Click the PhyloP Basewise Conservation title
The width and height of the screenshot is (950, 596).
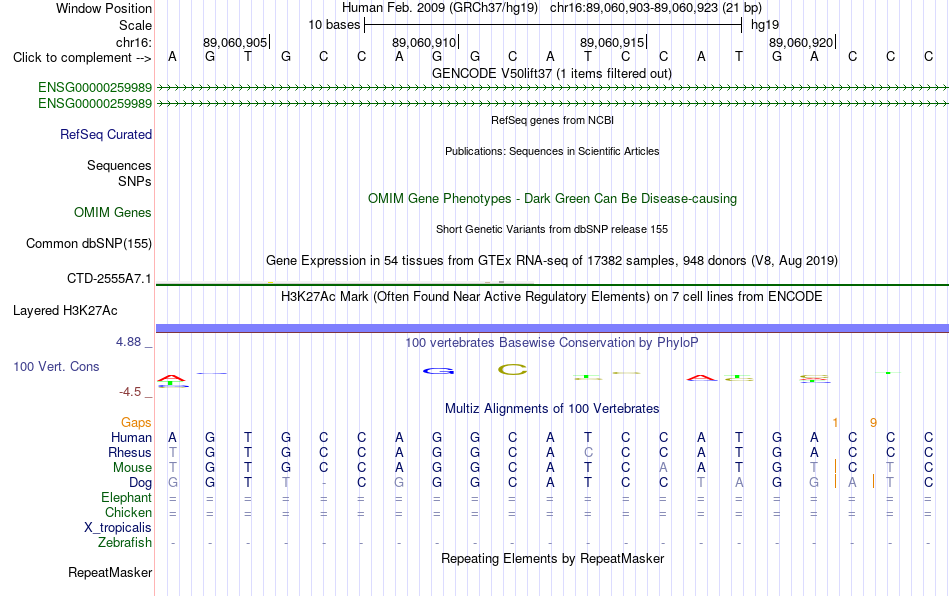coord(551,342)
